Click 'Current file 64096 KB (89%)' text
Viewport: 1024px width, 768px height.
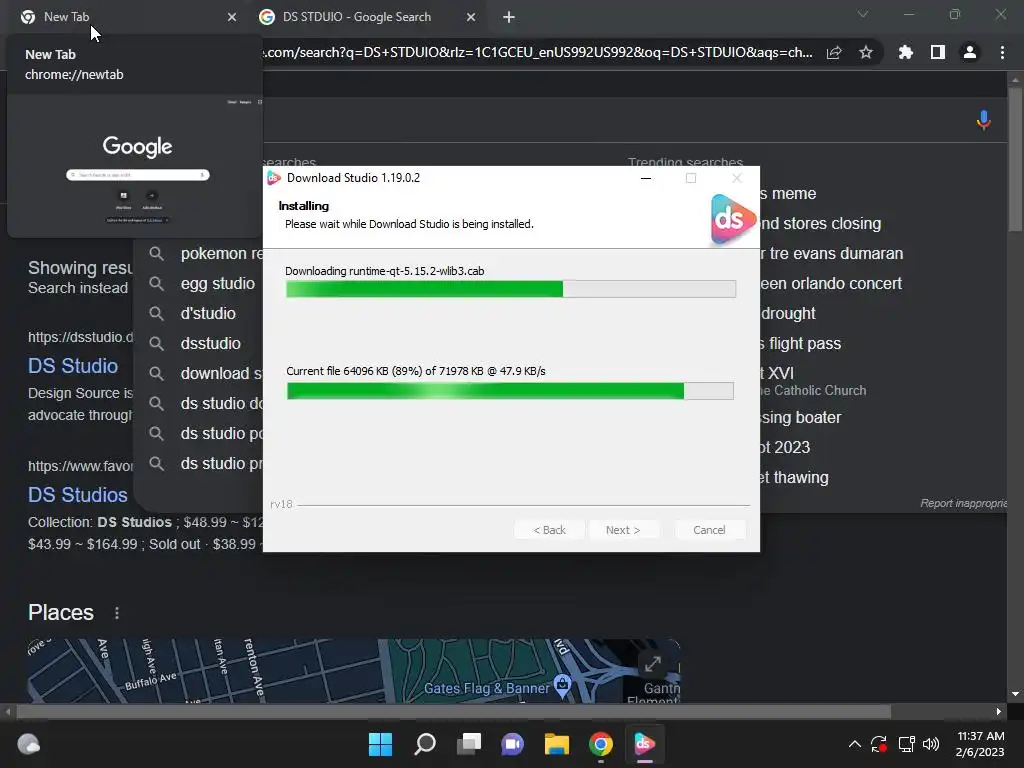click(x=415, y=371)
